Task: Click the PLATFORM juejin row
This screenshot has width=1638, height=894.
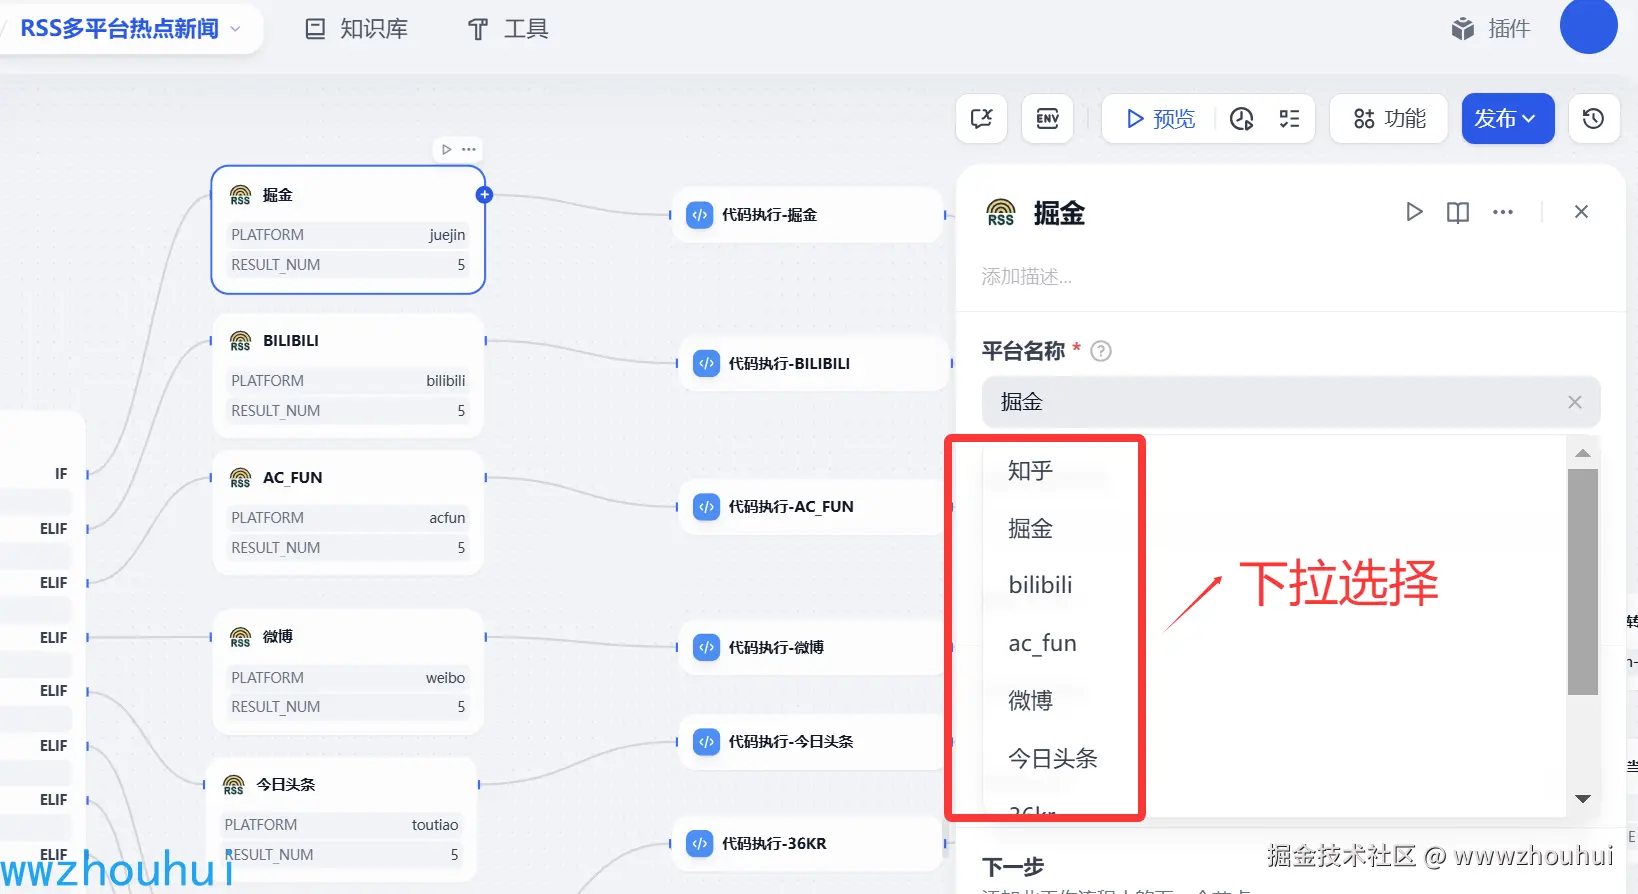Action: pyautogui.click(x=348, y=235)
